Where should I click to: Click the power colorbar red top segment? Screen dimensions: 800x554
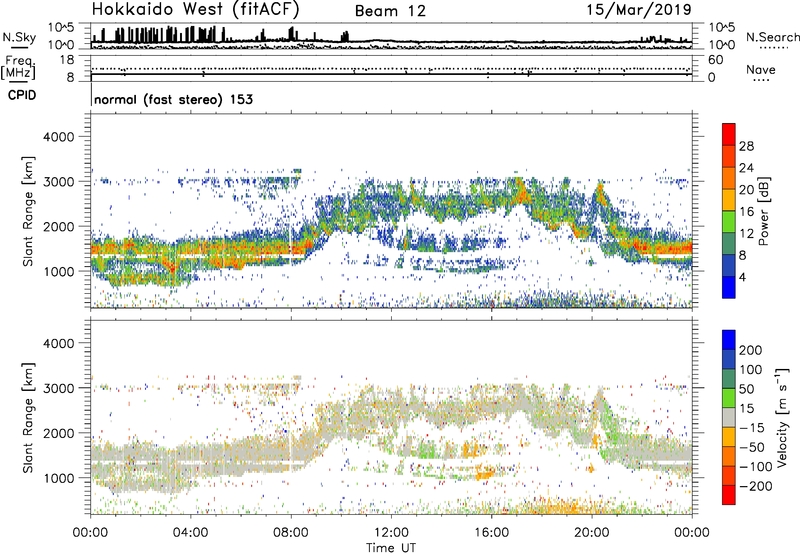point(729,135)
